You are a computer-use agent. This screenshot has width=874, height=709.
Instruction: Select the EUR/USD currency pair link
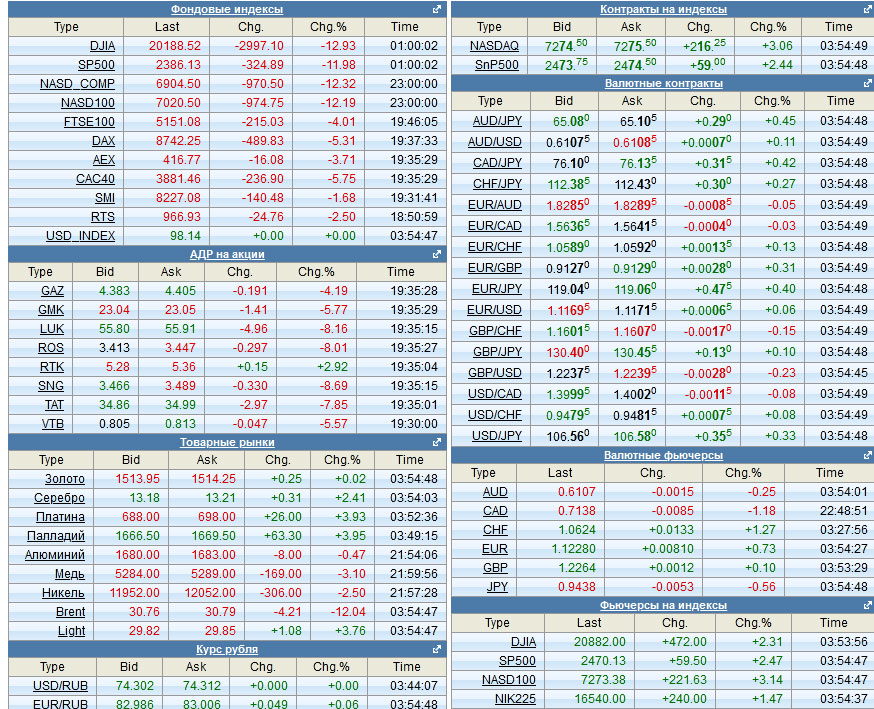tap(494, 310)
